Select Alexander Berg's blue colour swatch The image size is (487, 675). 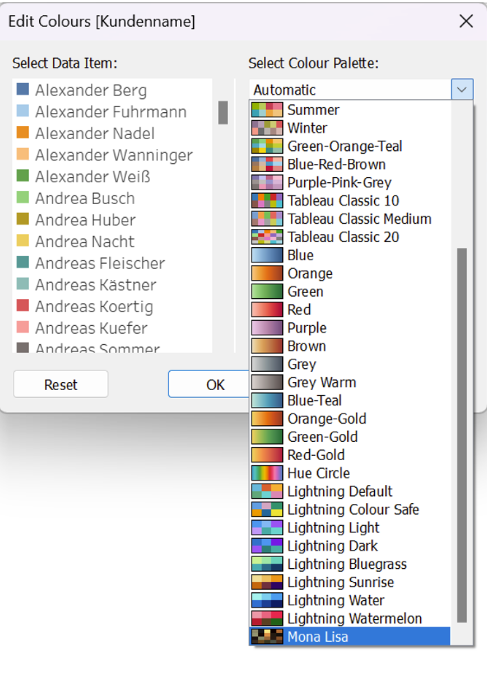click(23, 90)
